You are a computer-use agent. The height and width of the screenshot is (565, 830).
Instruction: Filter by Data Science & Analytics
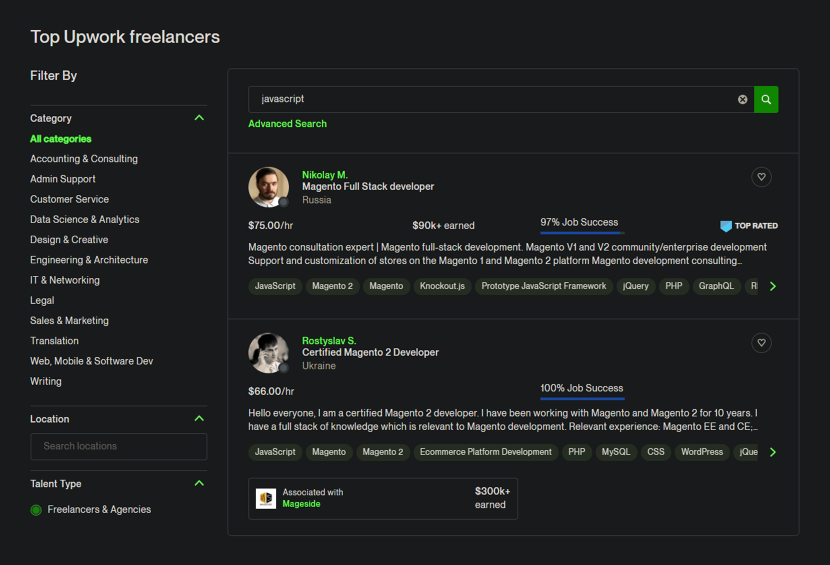[x=85, y=219]
